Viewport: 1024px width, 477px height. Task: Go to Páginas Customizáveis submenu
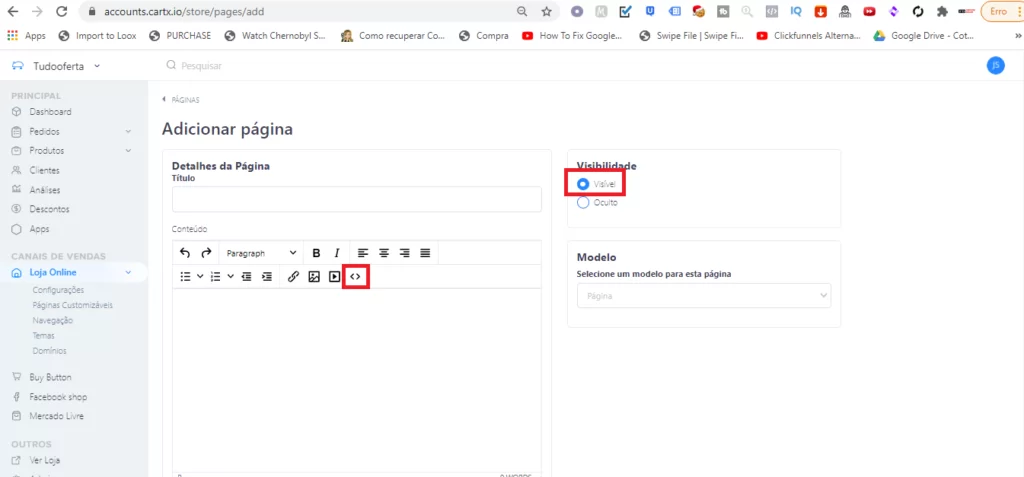point(73,305)
